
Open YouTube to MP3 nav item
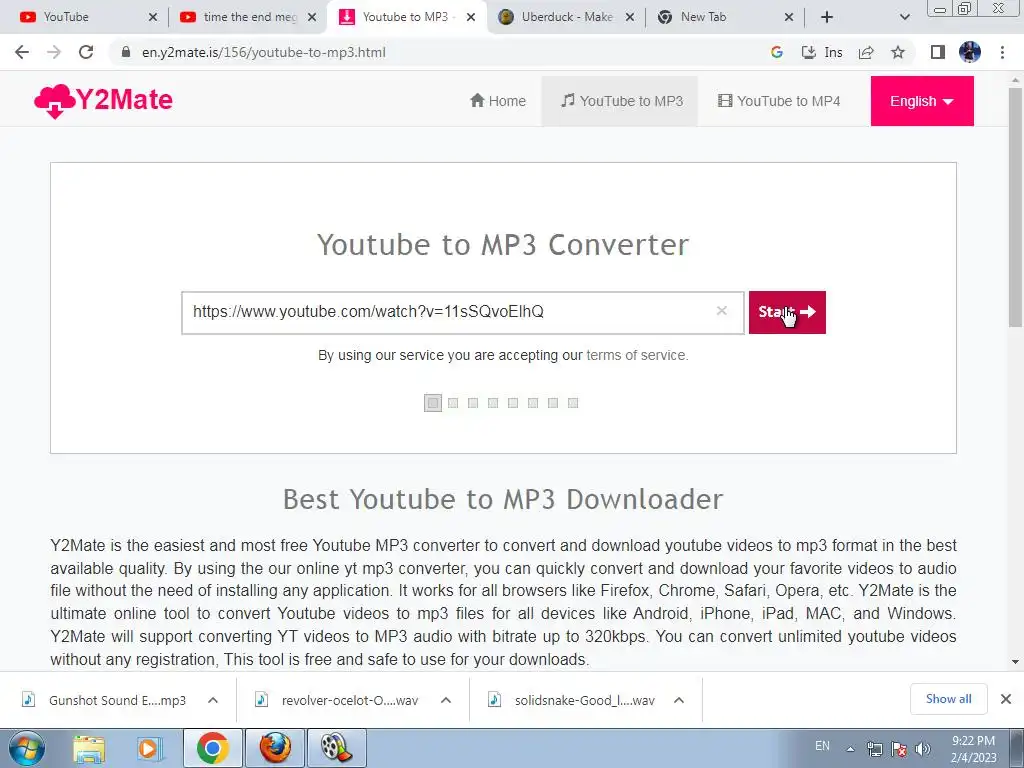click(x=620, y=101)
